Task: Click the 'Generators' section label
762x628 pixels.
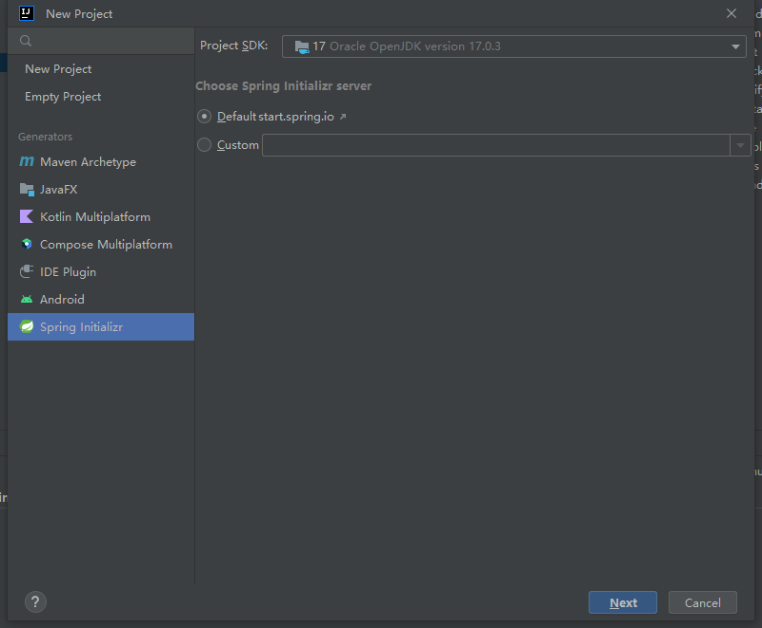Action: coord(45,137)
